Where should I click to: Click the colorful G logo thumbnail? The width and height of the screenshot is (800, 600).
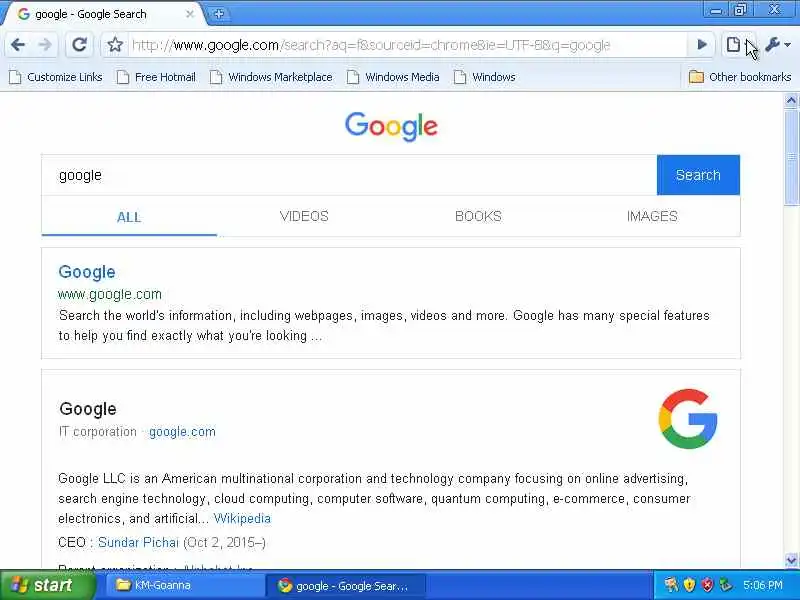688,419
